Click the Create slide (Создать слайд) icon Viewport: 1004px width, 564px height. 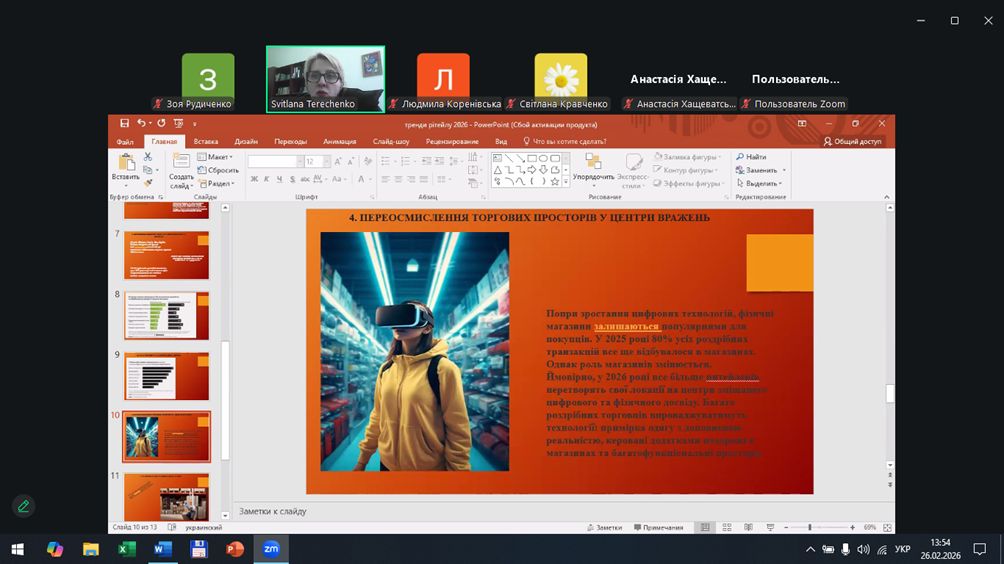181,162
